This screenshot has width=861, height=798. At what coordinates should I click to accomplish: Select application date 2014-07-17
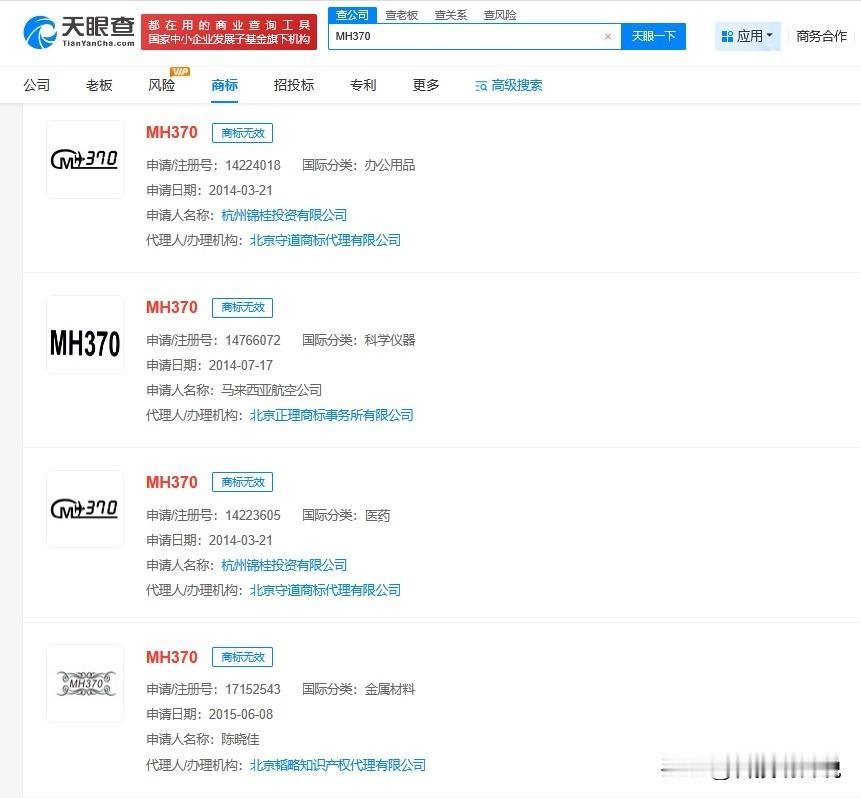pos(241,365)
